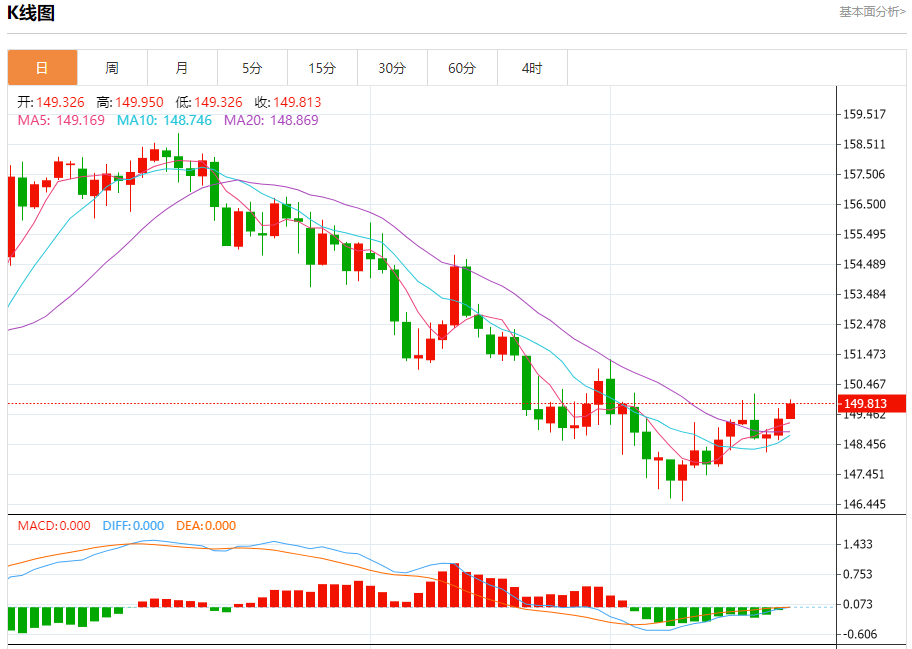Click the red 149.813 current price label

[x=872, y=404]
